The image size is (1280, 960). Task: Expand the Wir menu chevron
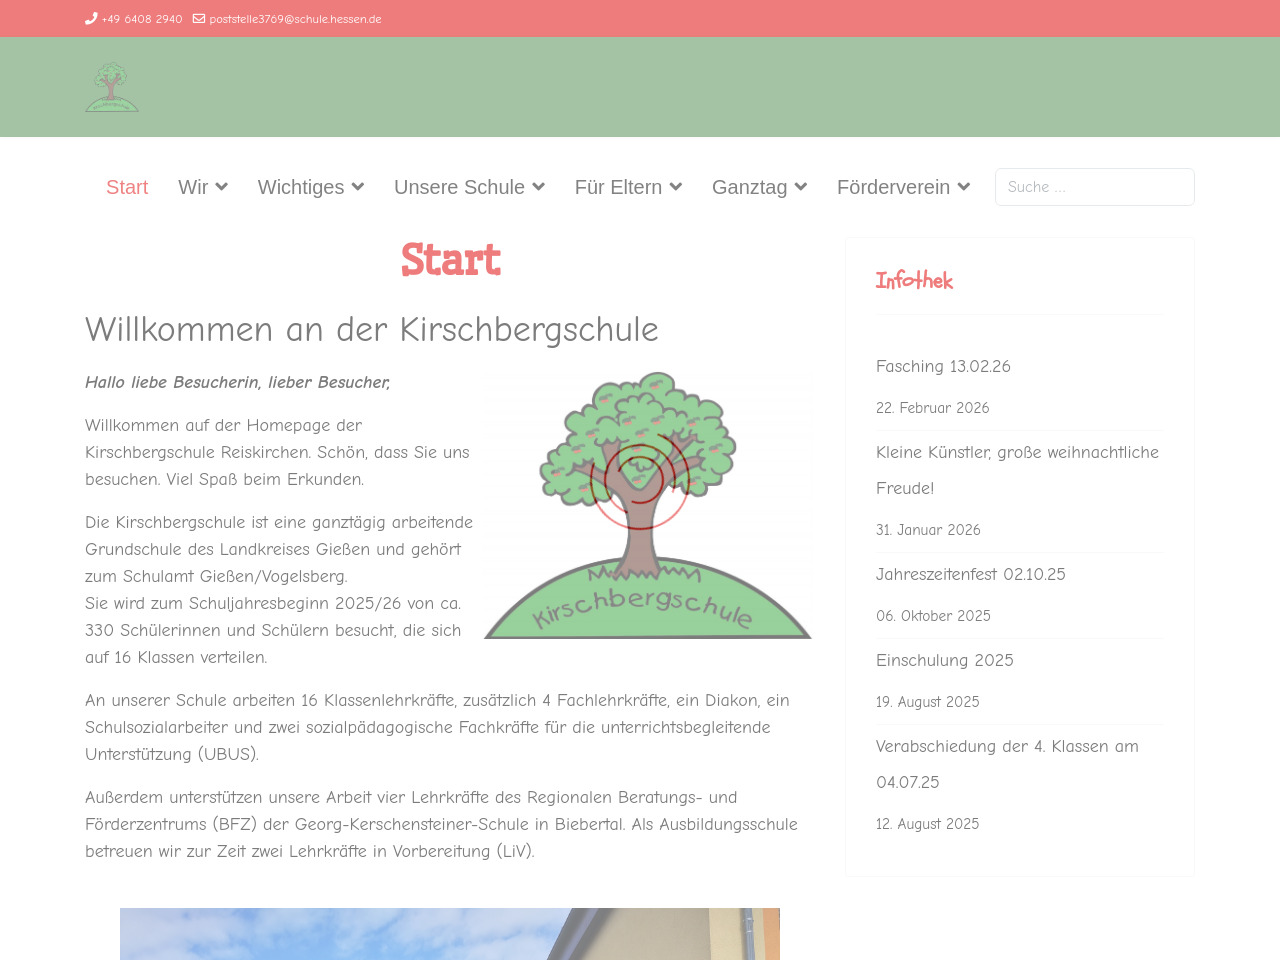point(222,187)
